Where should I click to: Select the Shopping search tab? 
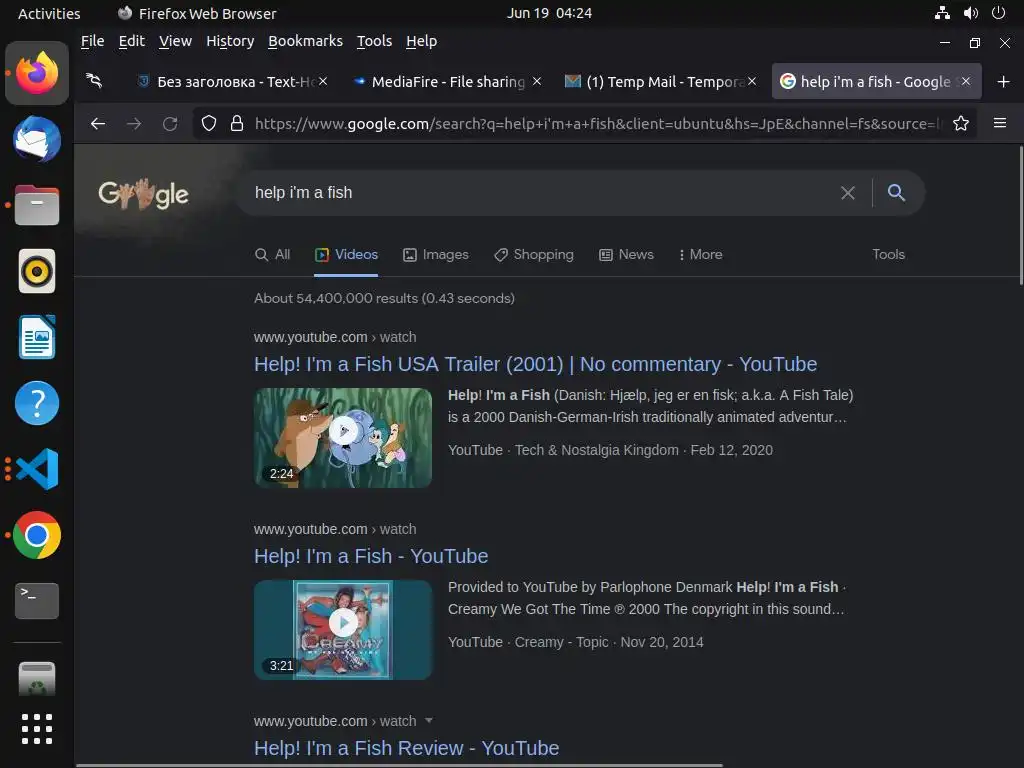click(x=534, y=255)
